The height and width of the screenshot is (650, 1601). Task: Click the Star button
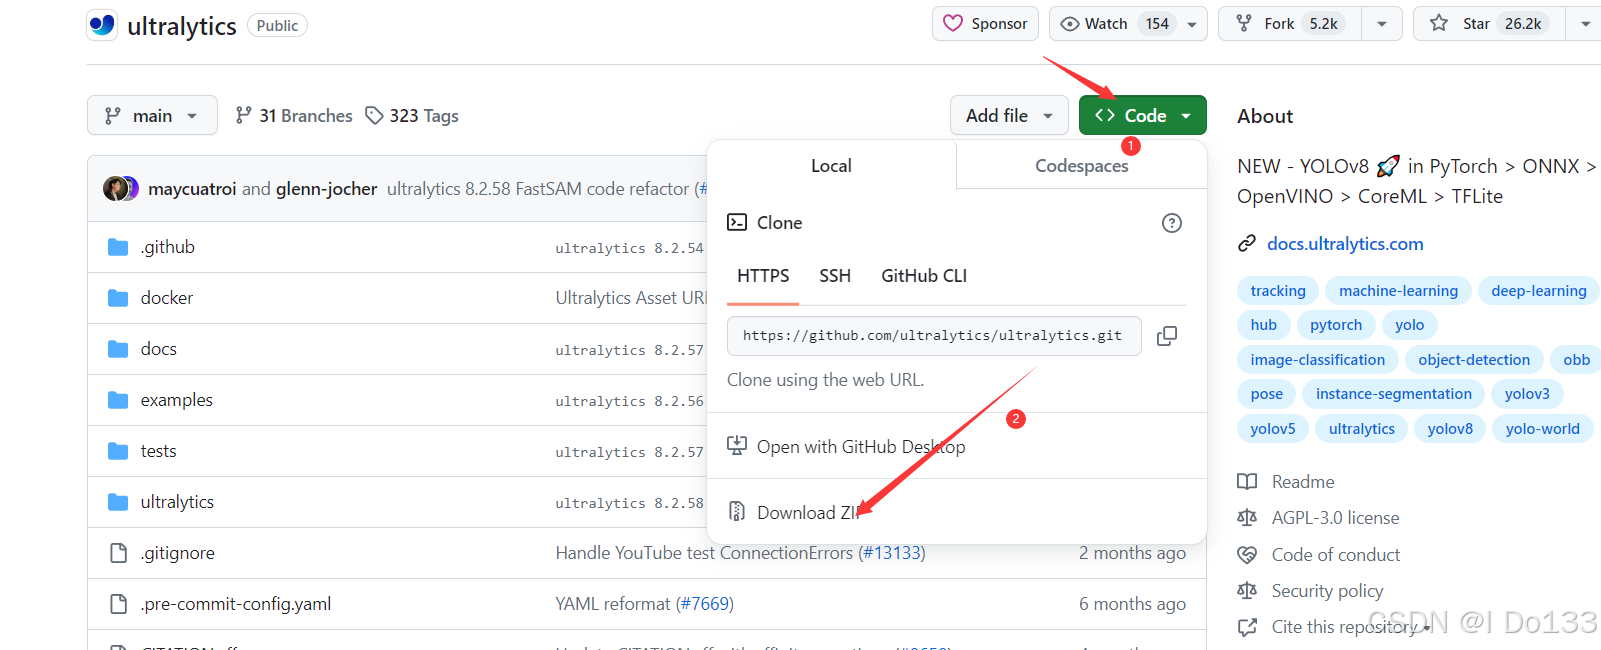pyautogui.click(x=1490, y=24)
